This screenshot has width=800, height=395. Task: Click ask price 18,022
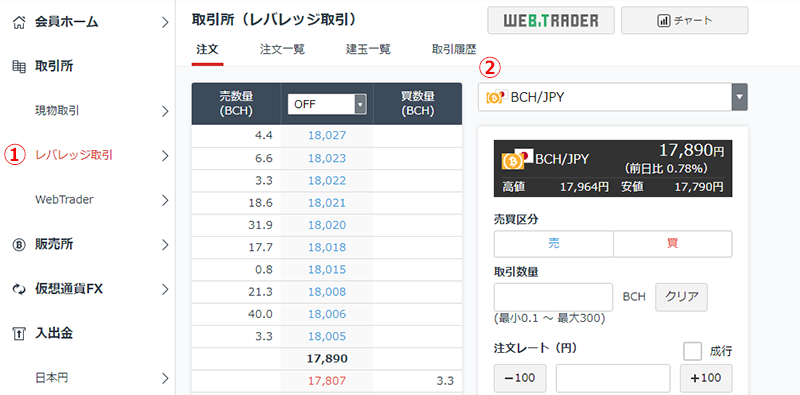click(327, 181)
